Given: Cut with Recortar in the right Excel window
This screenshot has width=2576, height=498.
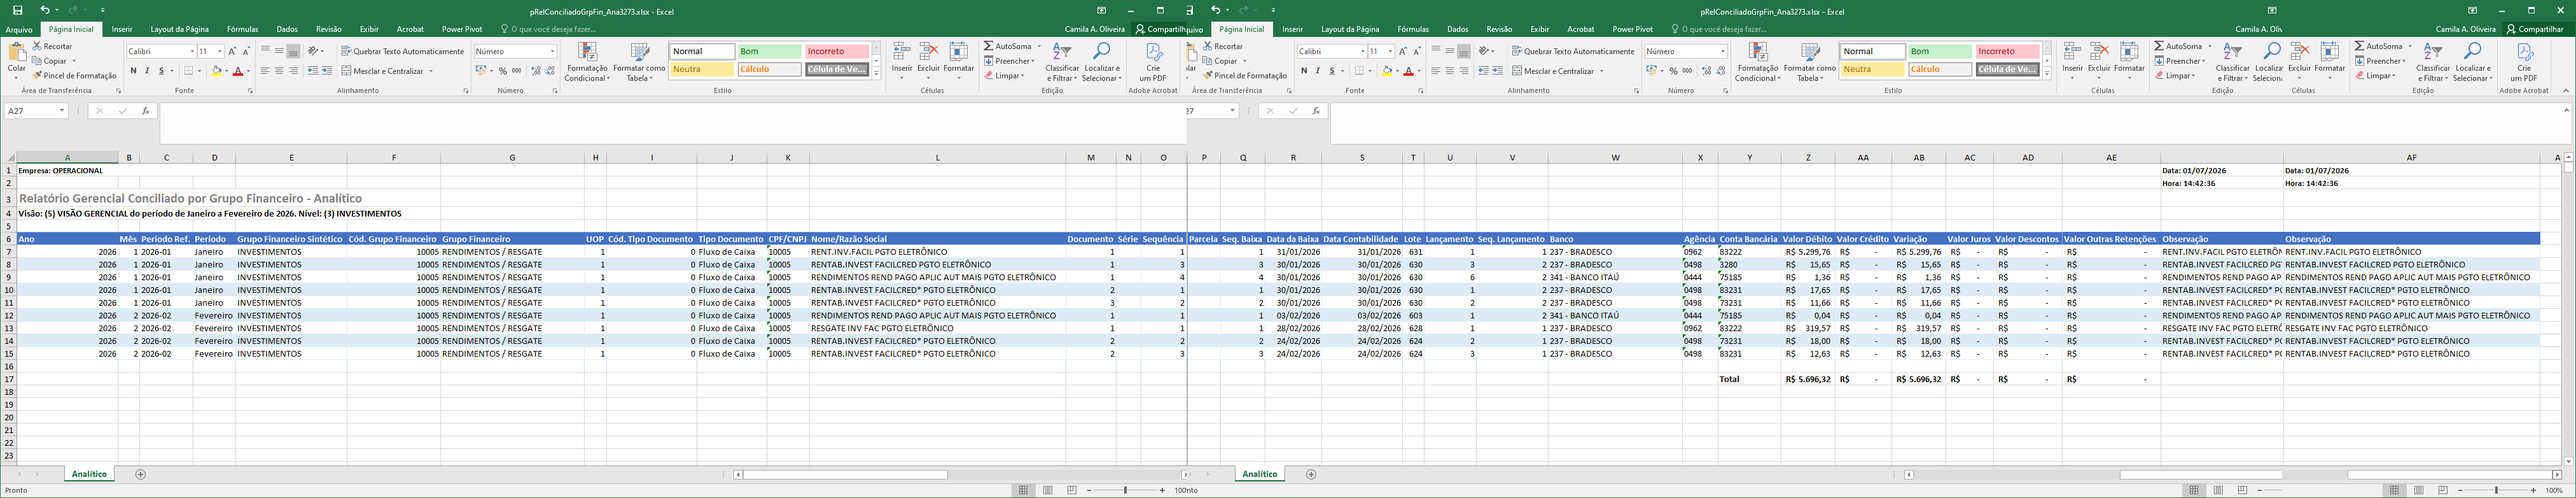Looking at the screenshot, I should (x=1224, y=46).
